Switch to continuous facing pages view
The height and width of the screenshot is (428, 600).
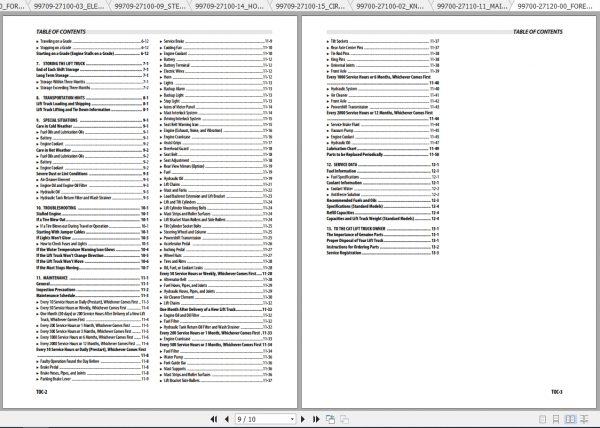584,419
